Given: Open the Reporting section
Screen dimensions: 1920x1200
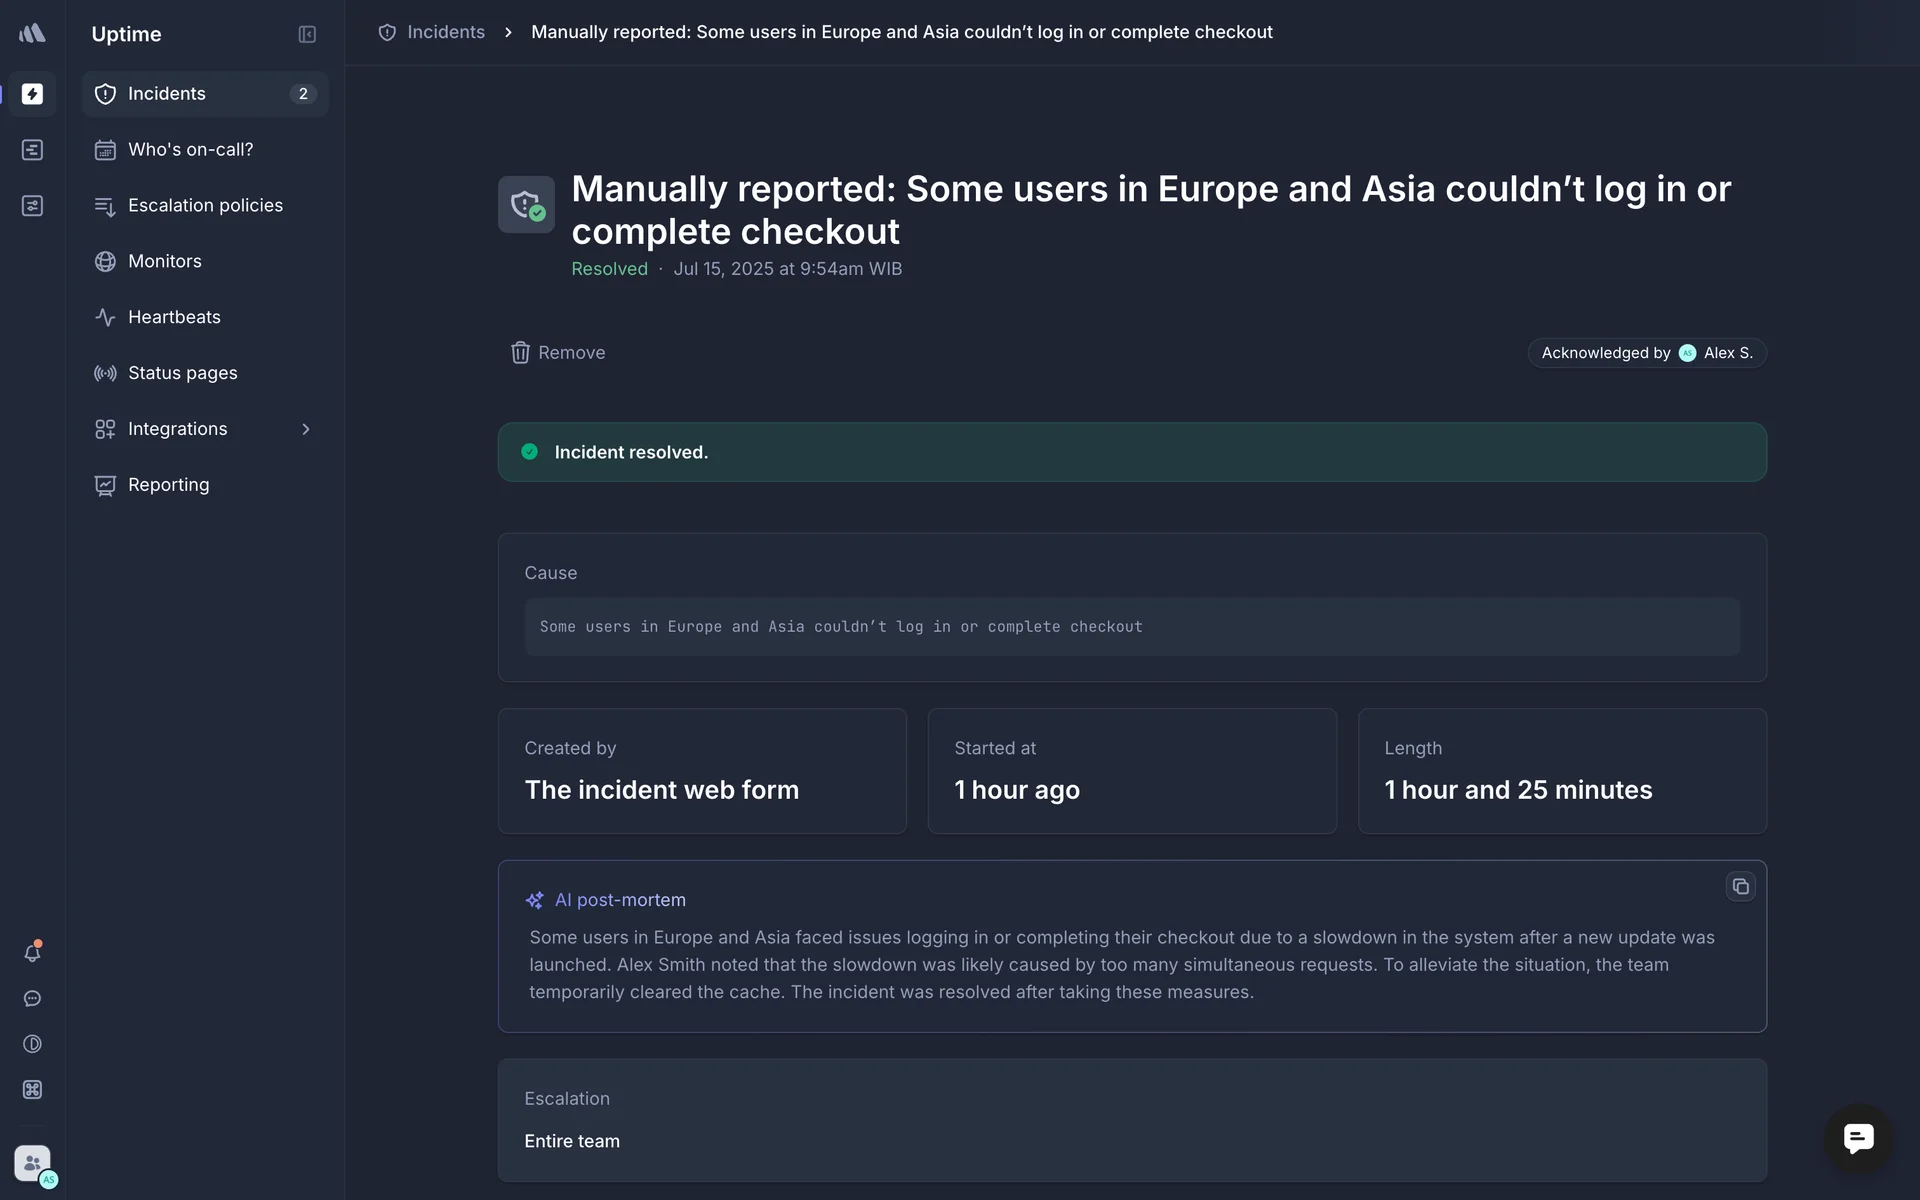Looking at the screenshot, I should click(168, 485).
